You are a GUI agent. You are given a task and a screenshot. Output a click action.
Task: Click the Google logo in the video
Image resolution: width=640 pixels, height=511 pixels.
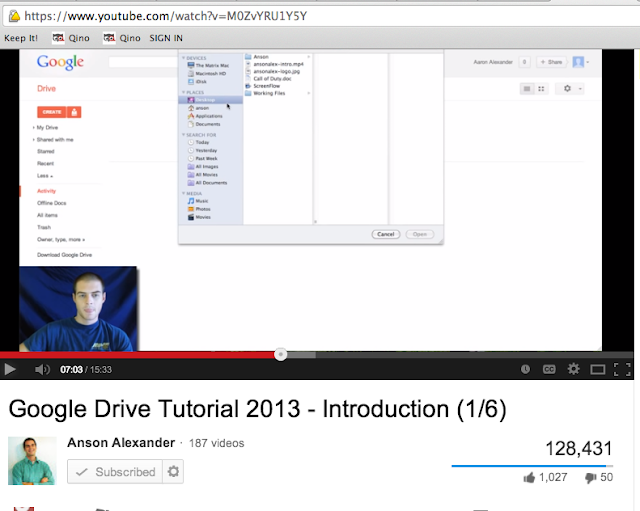[x=60, y=62]
